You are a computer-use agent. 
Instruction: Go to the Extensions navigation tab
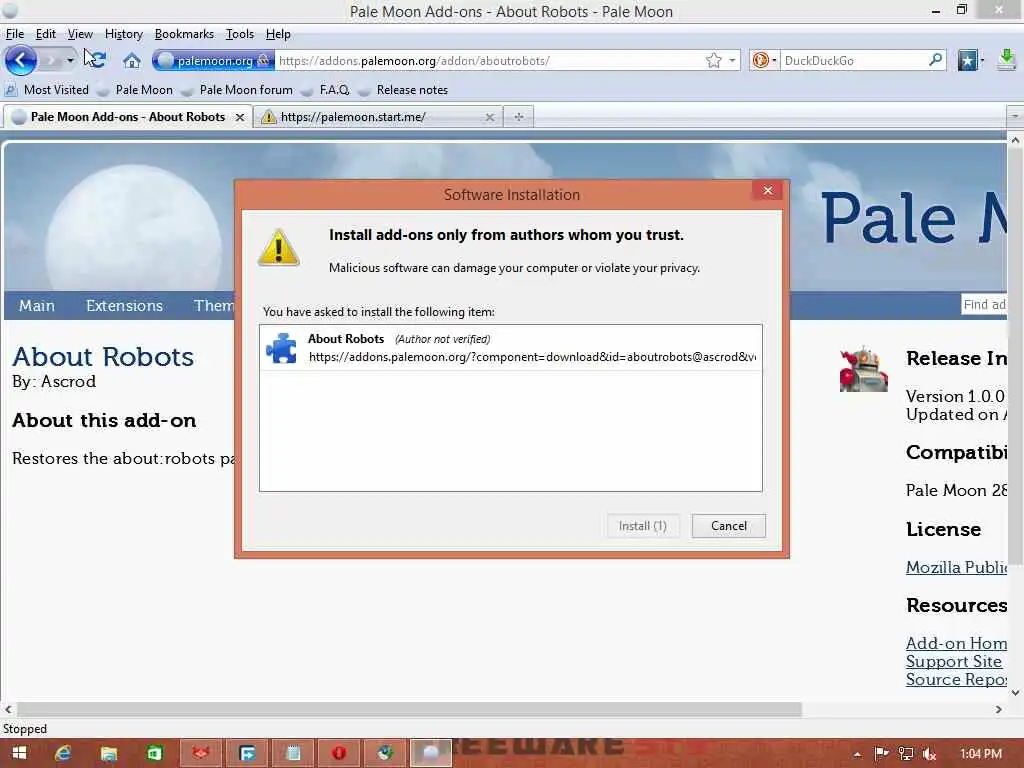(124, 306)
